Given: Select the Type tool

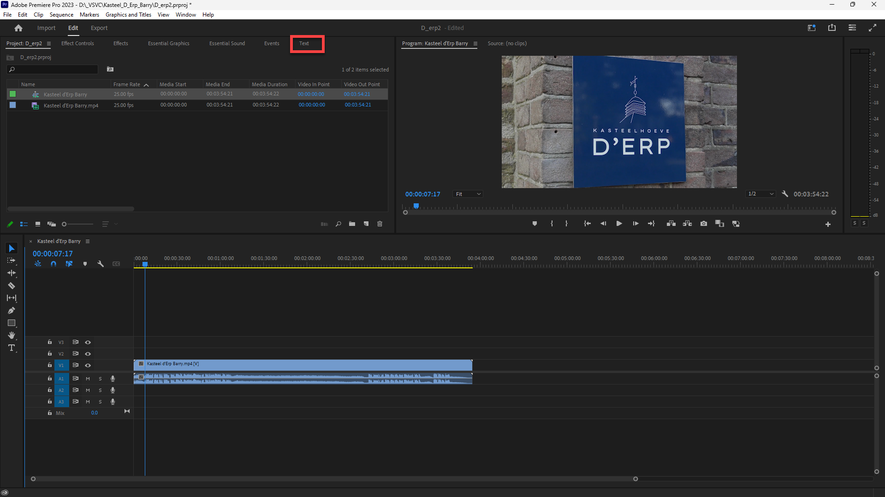Looking at the screenshot, I should tap(11, 348).
